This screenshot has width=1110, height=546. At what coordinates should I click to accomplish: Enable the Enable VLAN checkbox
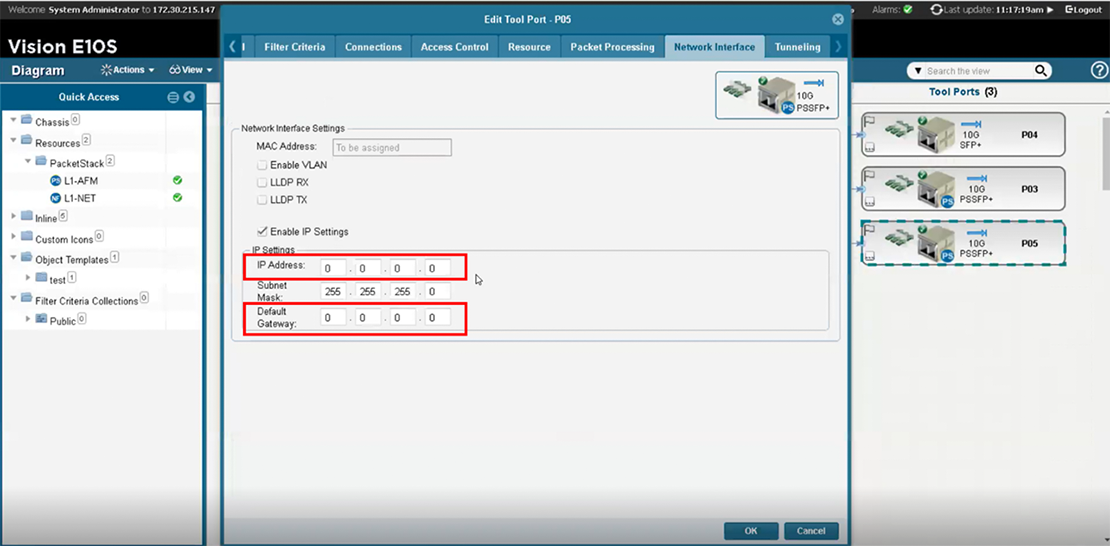(x=262, y=165)
